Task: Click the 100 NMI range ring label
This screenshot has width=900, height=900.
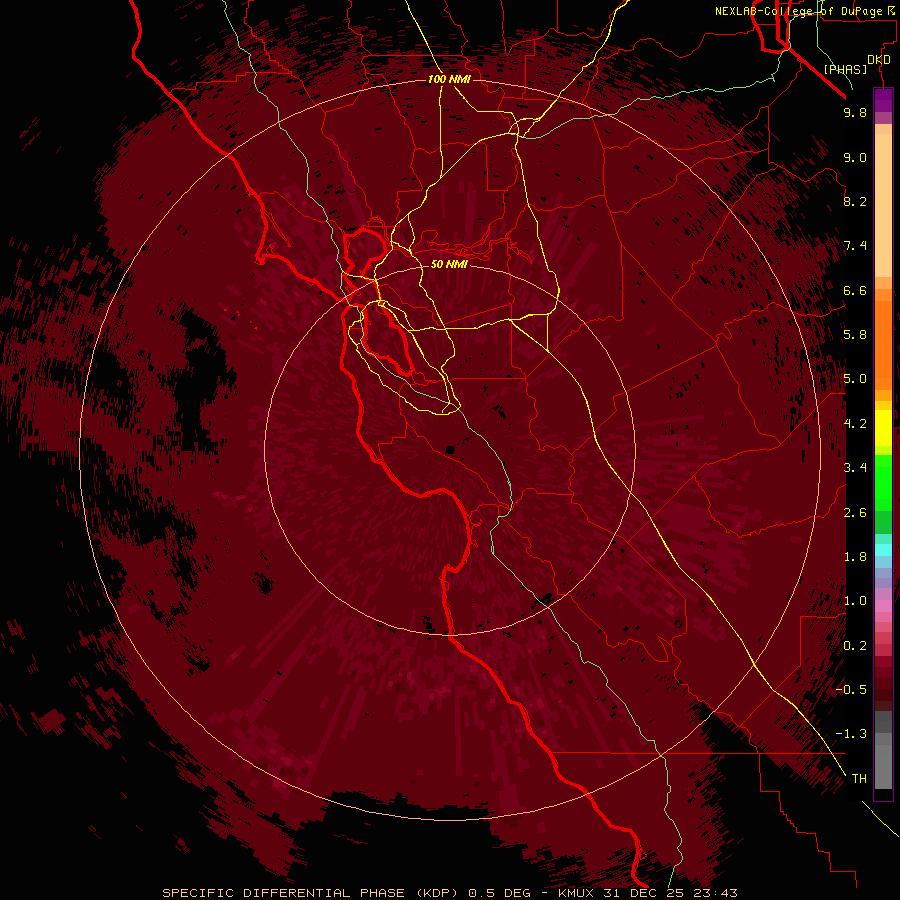Action: tap(449, 79)
